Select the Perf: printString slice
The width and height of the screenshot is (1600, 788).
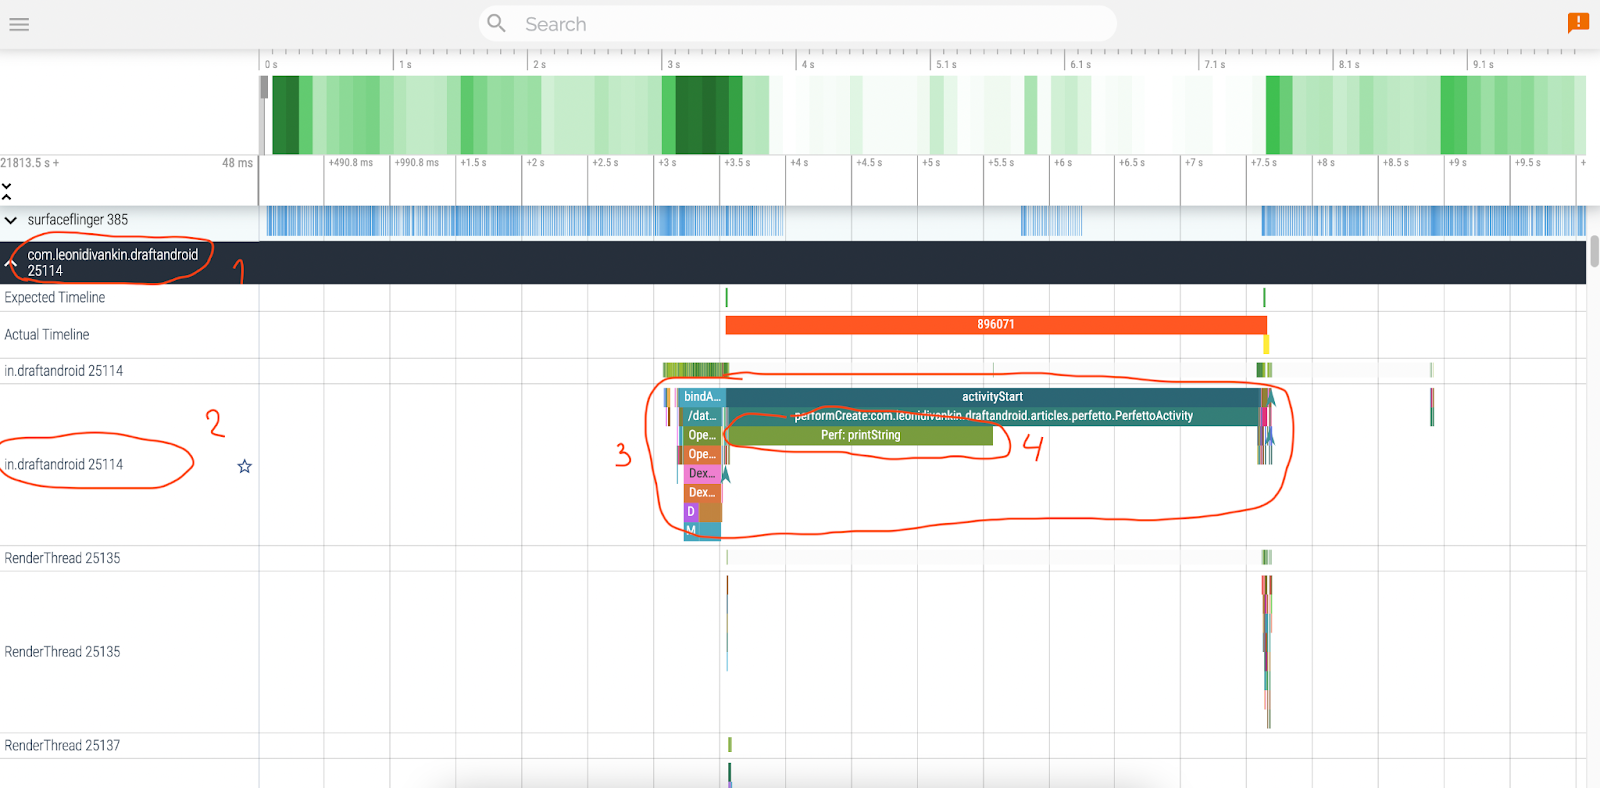860,435
